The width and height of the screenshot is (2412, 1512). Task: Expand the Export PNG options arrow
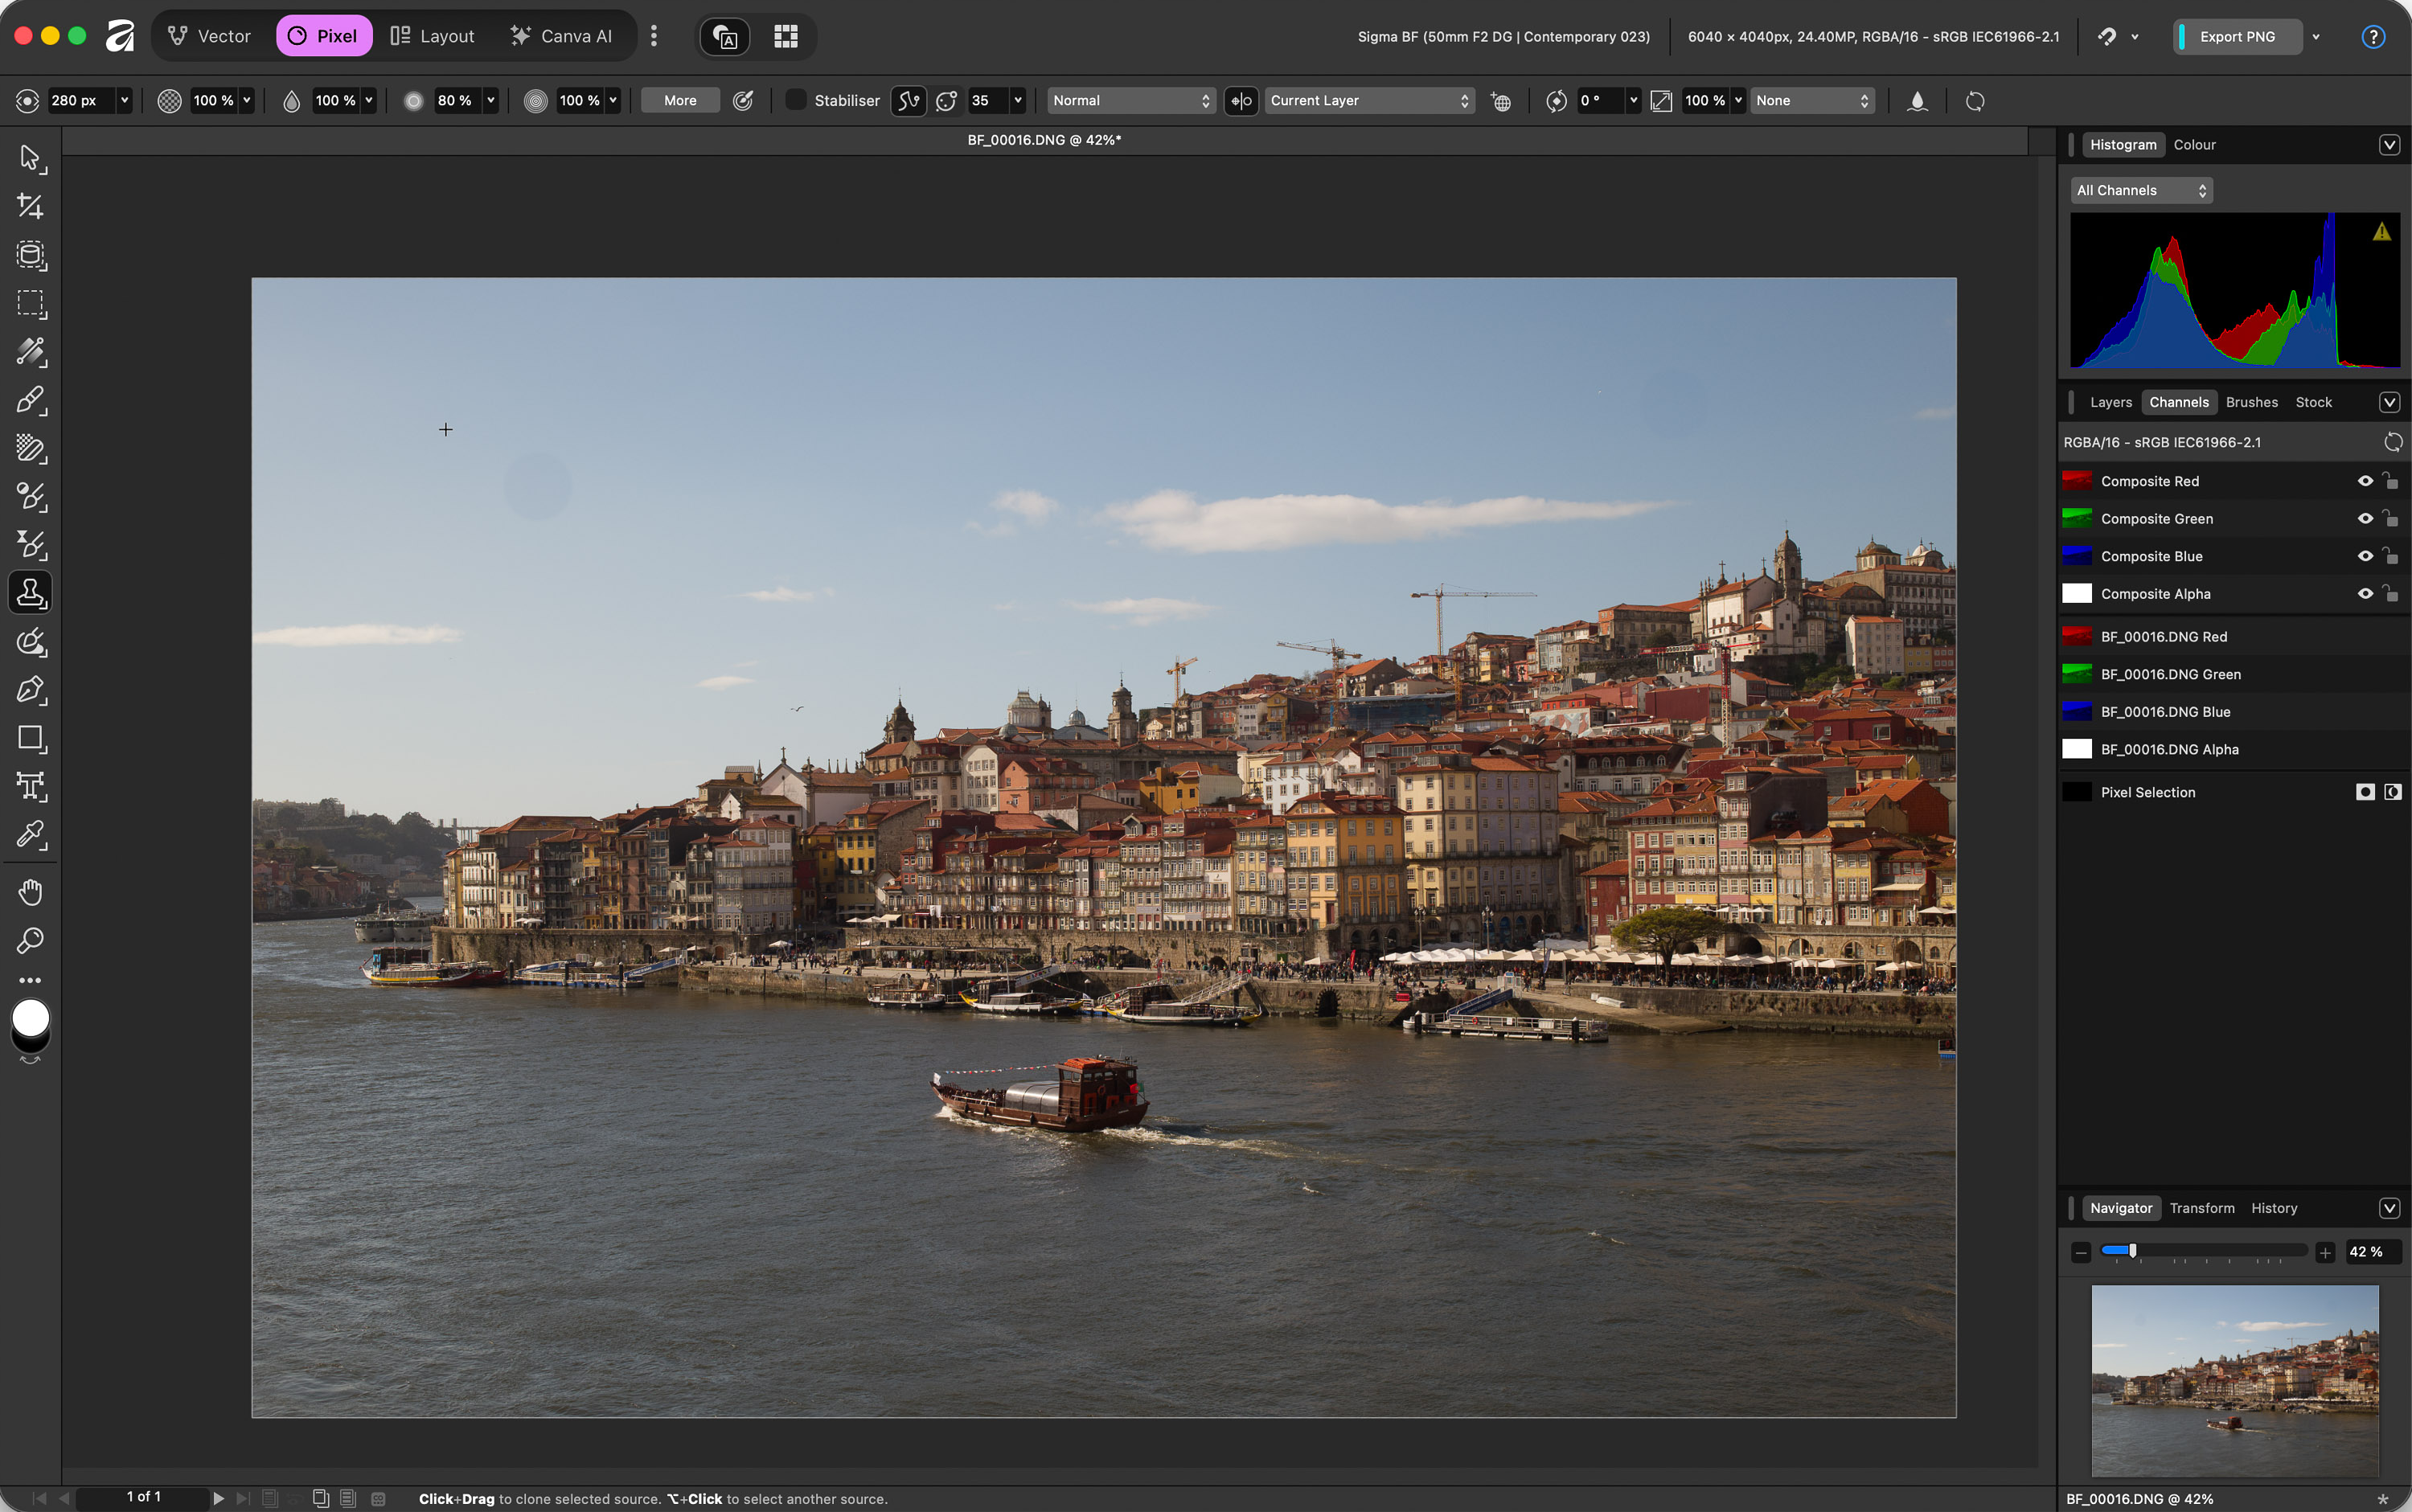point(2316,37)
